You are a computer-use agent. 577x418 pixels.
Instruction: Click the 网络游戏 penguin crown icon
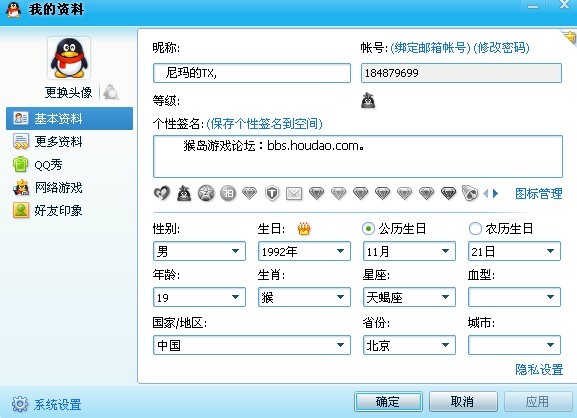pos(21,187)
